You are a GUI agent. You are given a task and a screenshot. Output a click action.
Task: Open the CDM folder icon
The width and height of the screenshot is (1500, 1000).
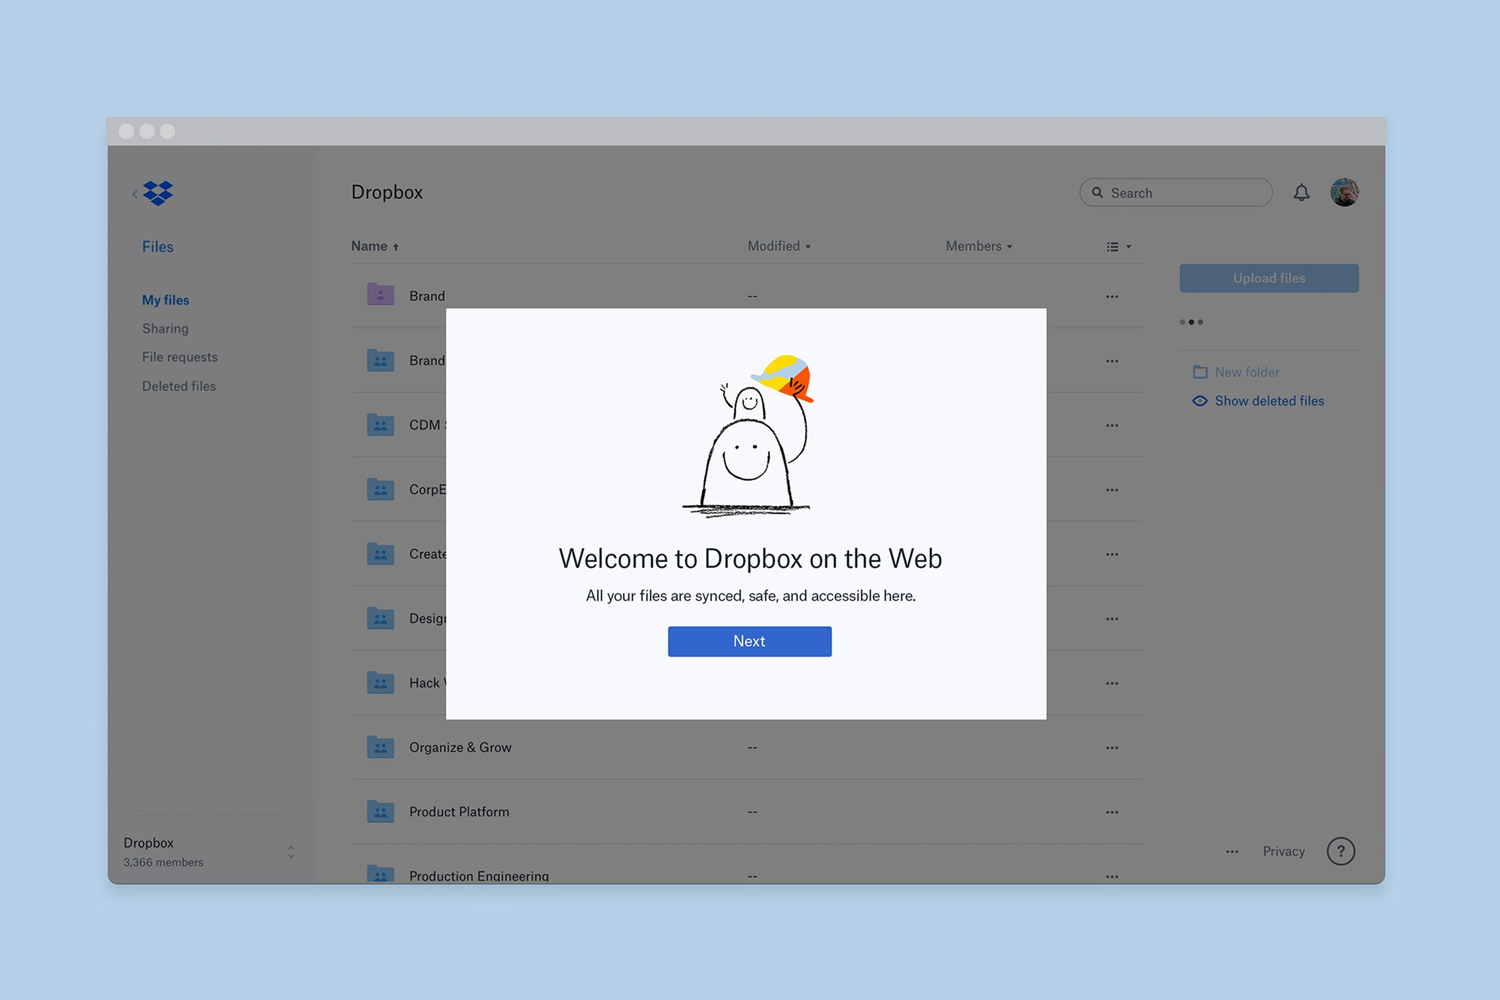380,425
